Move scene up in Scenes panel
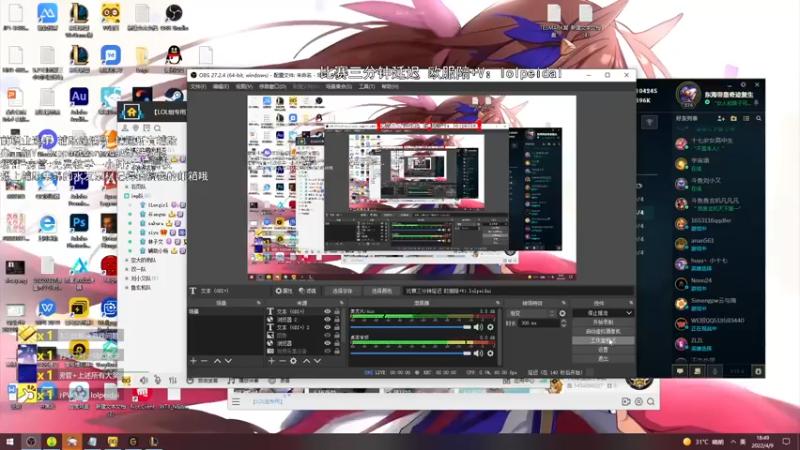Screen dimensions: 800x450 pyautogui.click(x=217, y=361)
